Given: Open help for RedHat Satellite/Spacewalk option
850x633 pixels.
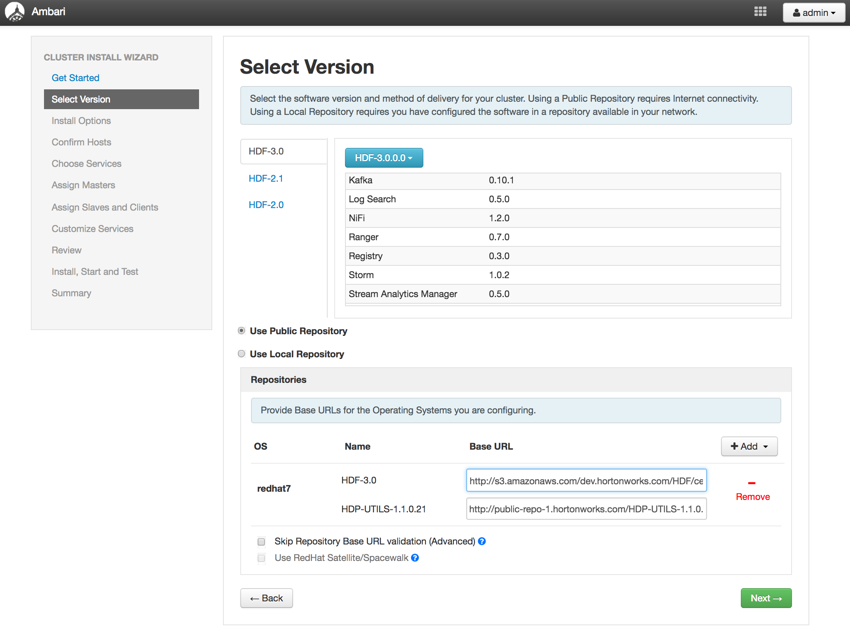Looking at the screenshot, I should pos(415,558).
